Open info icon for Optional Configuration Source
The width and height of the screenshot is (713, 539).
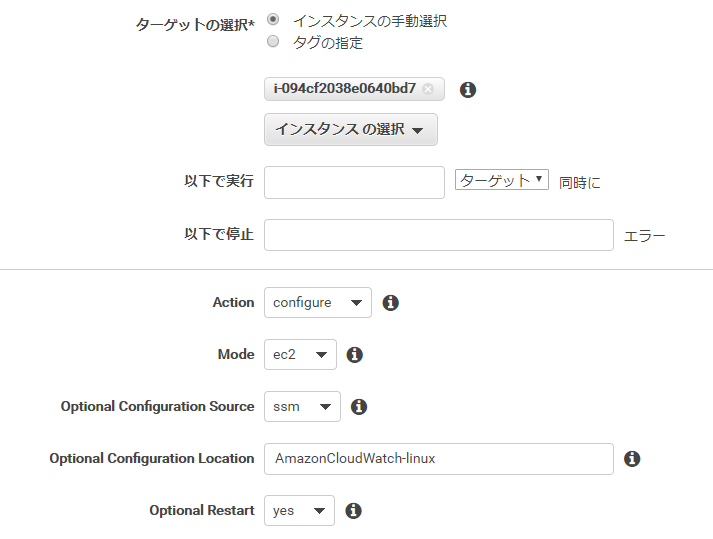[x=359, y=406]
